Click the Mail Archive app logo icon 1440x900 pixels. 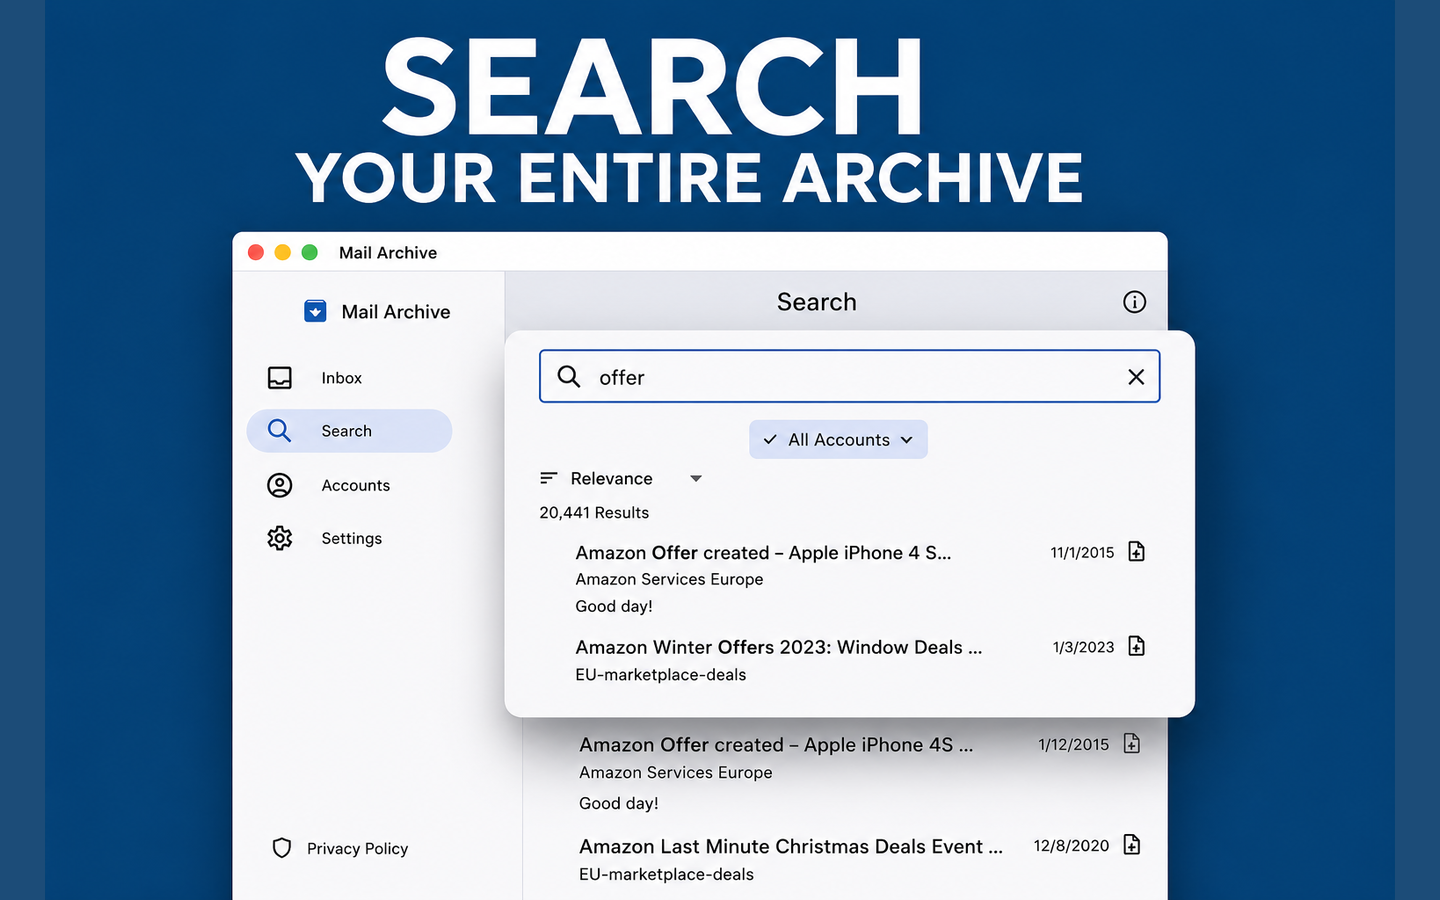point(315,311)
